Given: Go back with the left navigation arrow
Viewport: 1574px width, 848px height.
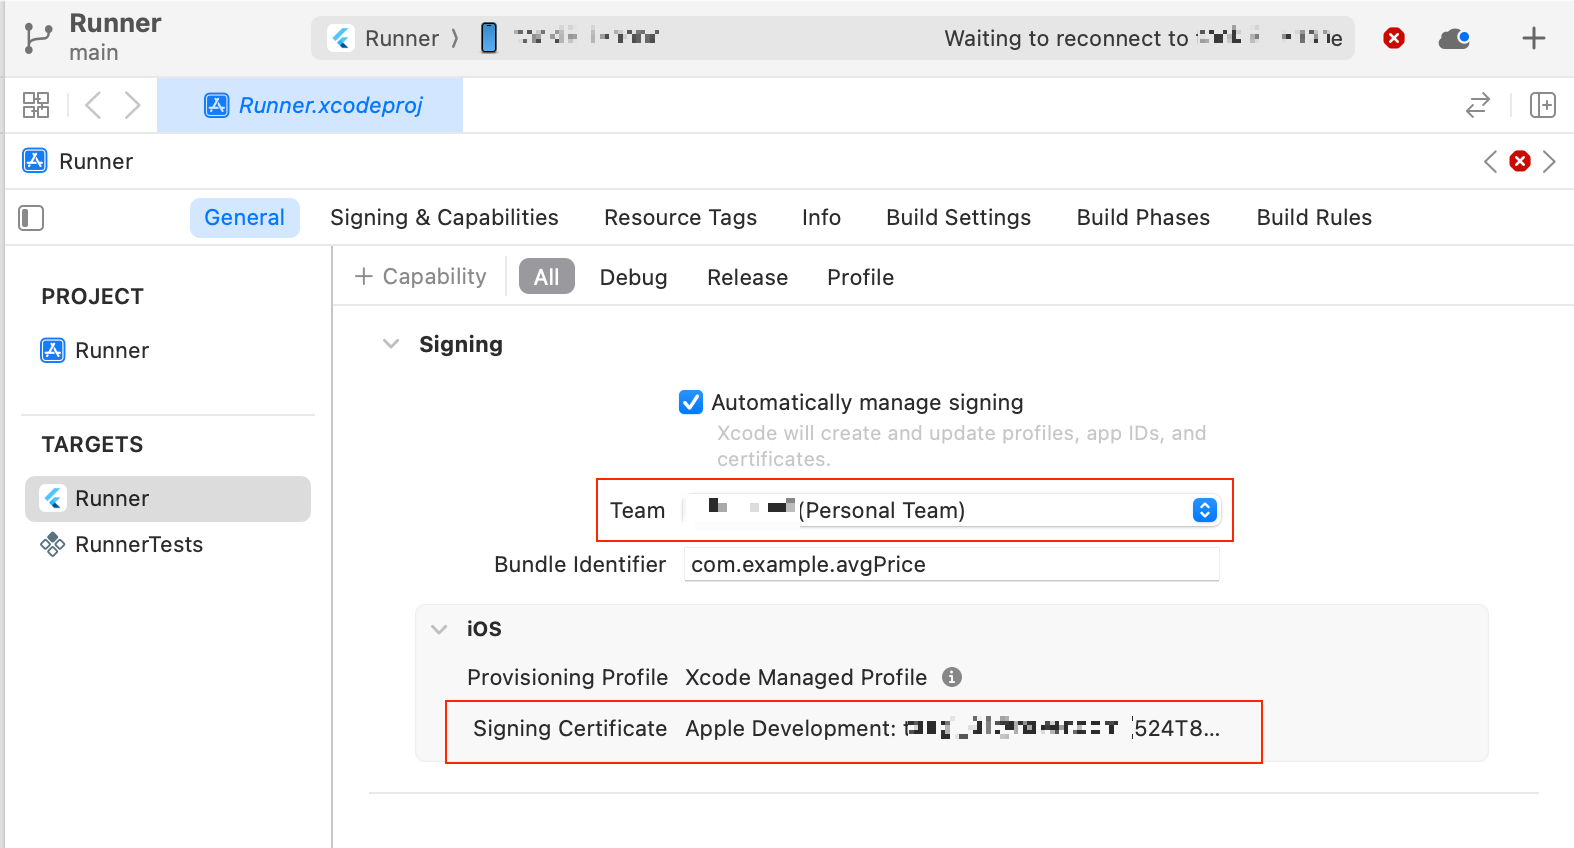Looking at the screenshot, I should point(93,105).
